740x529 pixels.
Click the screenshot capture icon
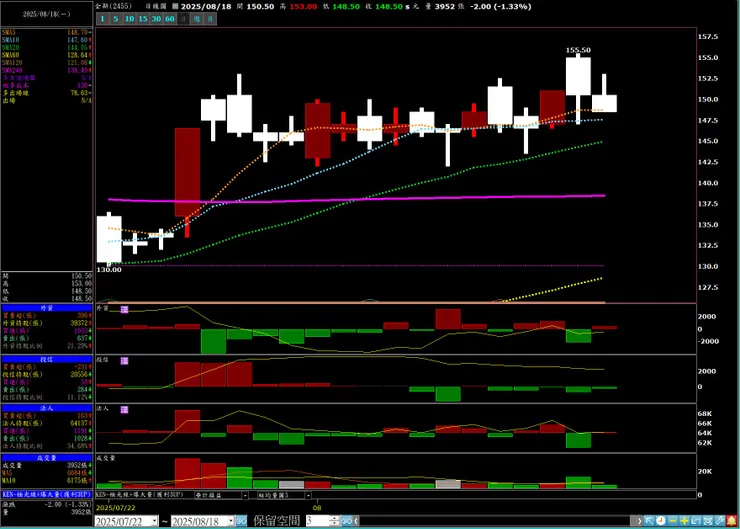click(x=708, y=521)
